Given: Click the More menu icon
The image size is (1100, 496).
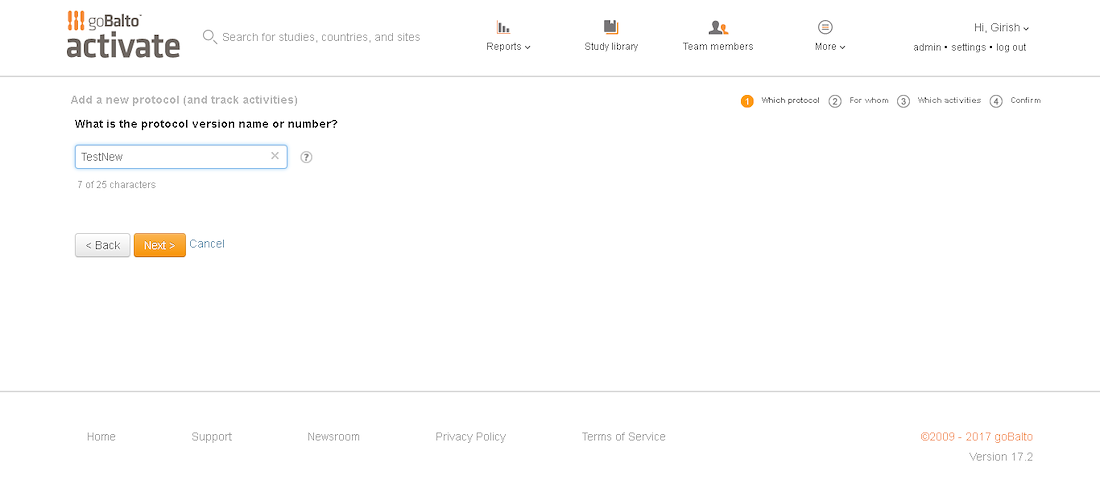Looking at the screenshot, I should tap(825, 27).
